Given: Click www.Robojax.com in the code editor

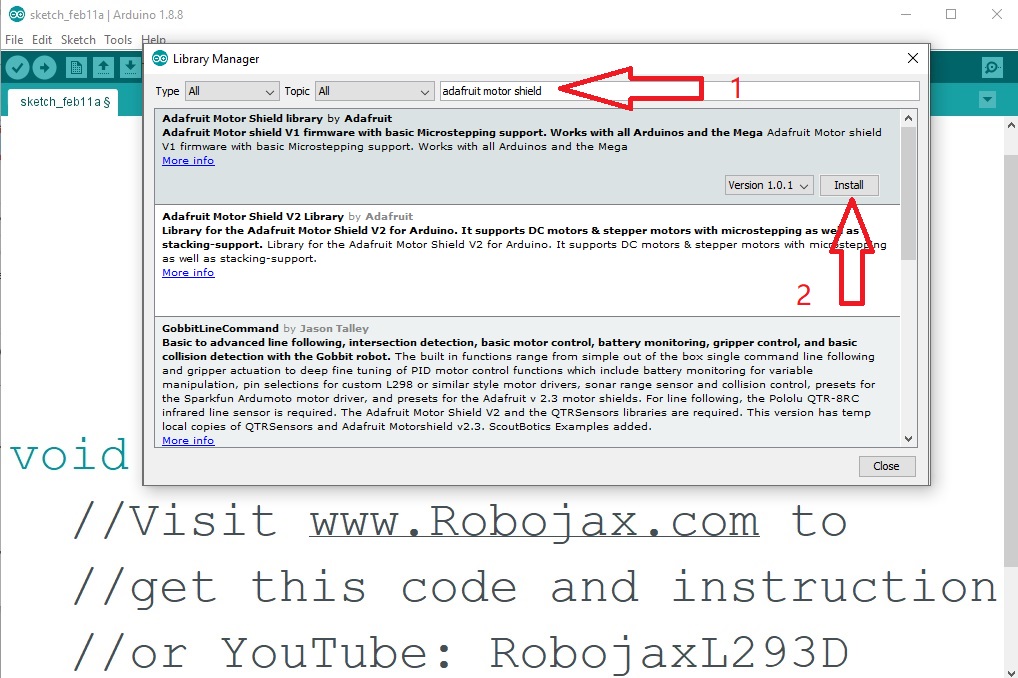Looking at the screenshot, I should [x=534, y=522].
